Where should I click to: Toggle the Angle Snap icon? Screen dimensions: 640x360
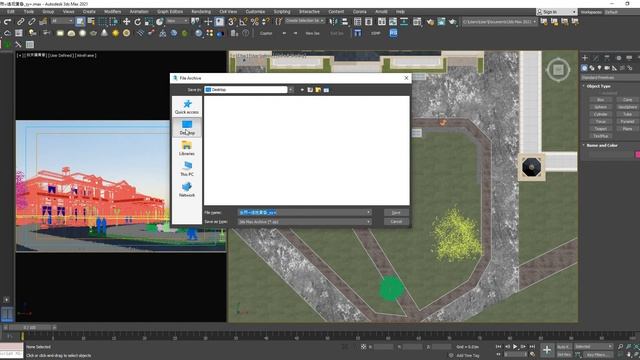[x=243, y=22]
